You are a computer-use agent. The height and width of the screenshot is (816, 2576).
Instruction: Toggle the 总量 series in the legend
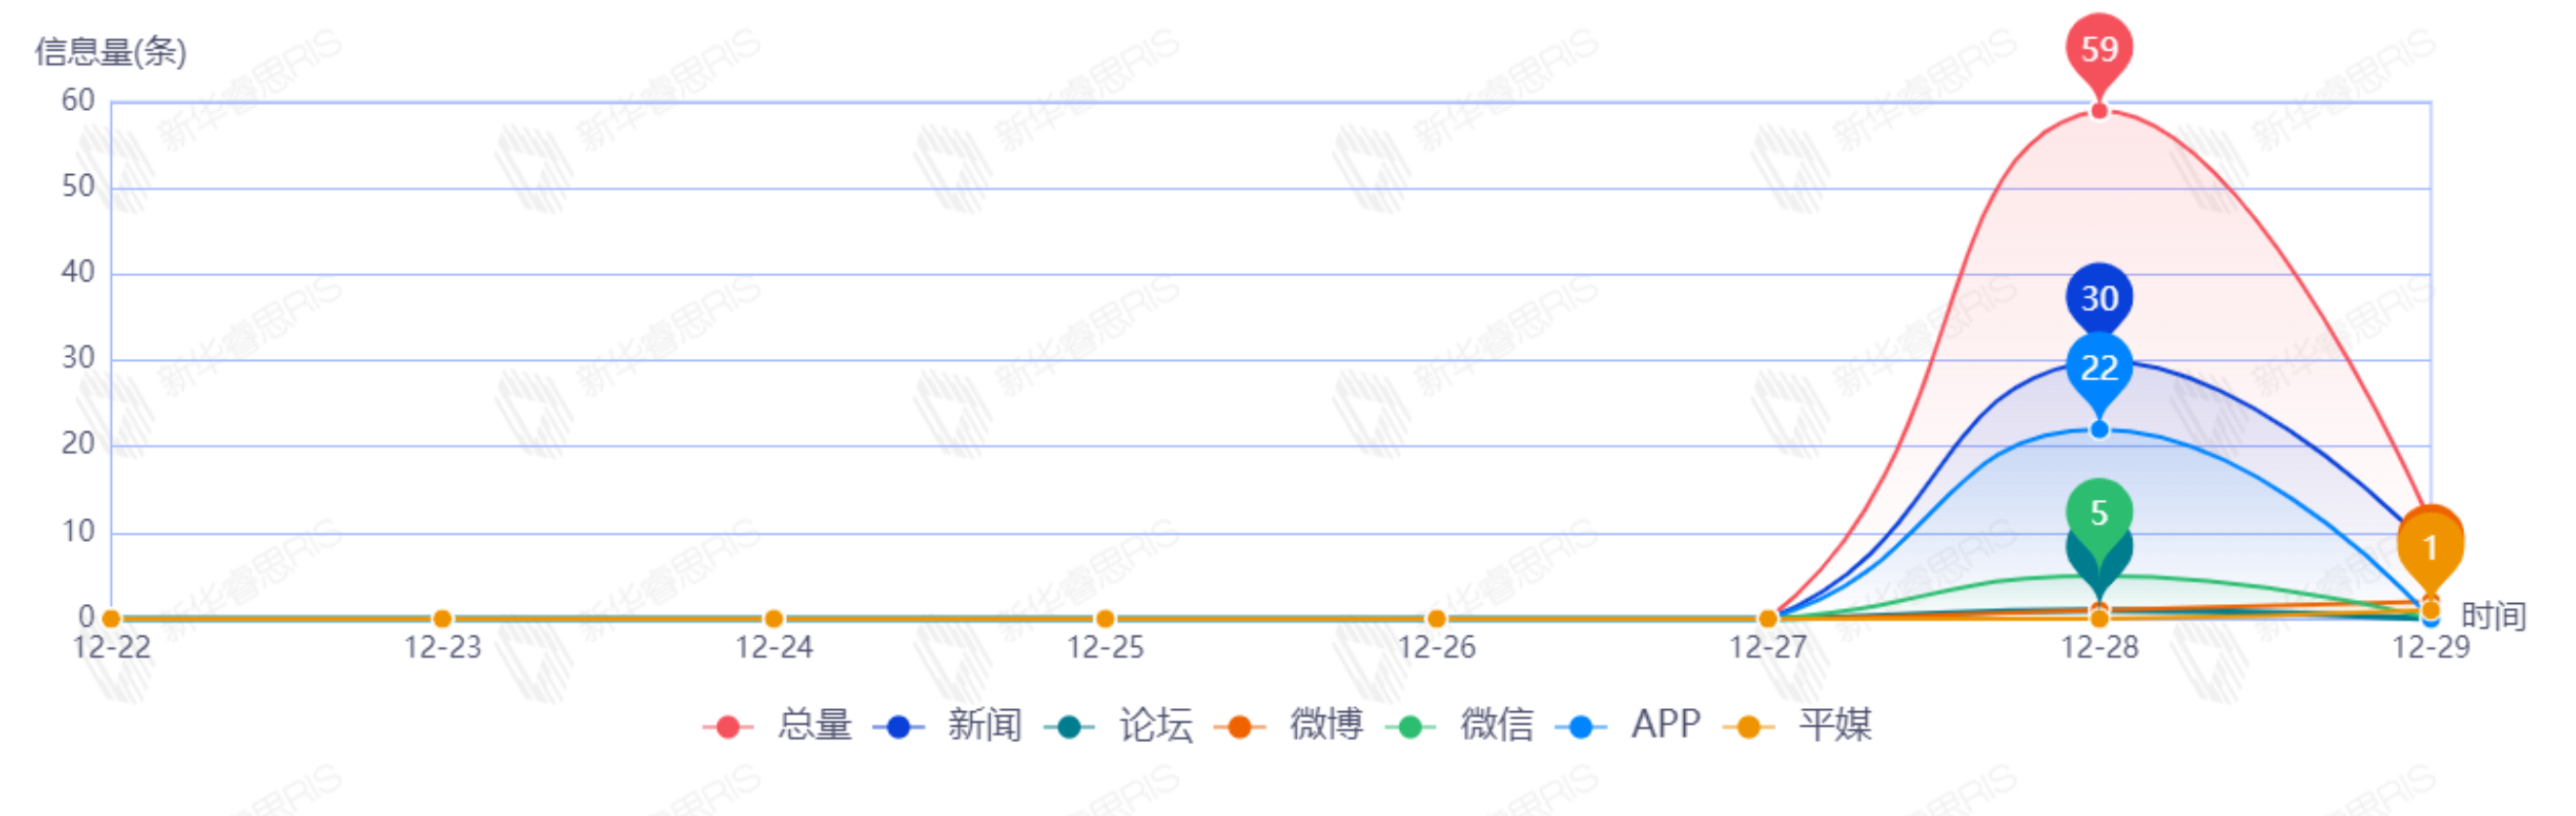pos(780,725)
